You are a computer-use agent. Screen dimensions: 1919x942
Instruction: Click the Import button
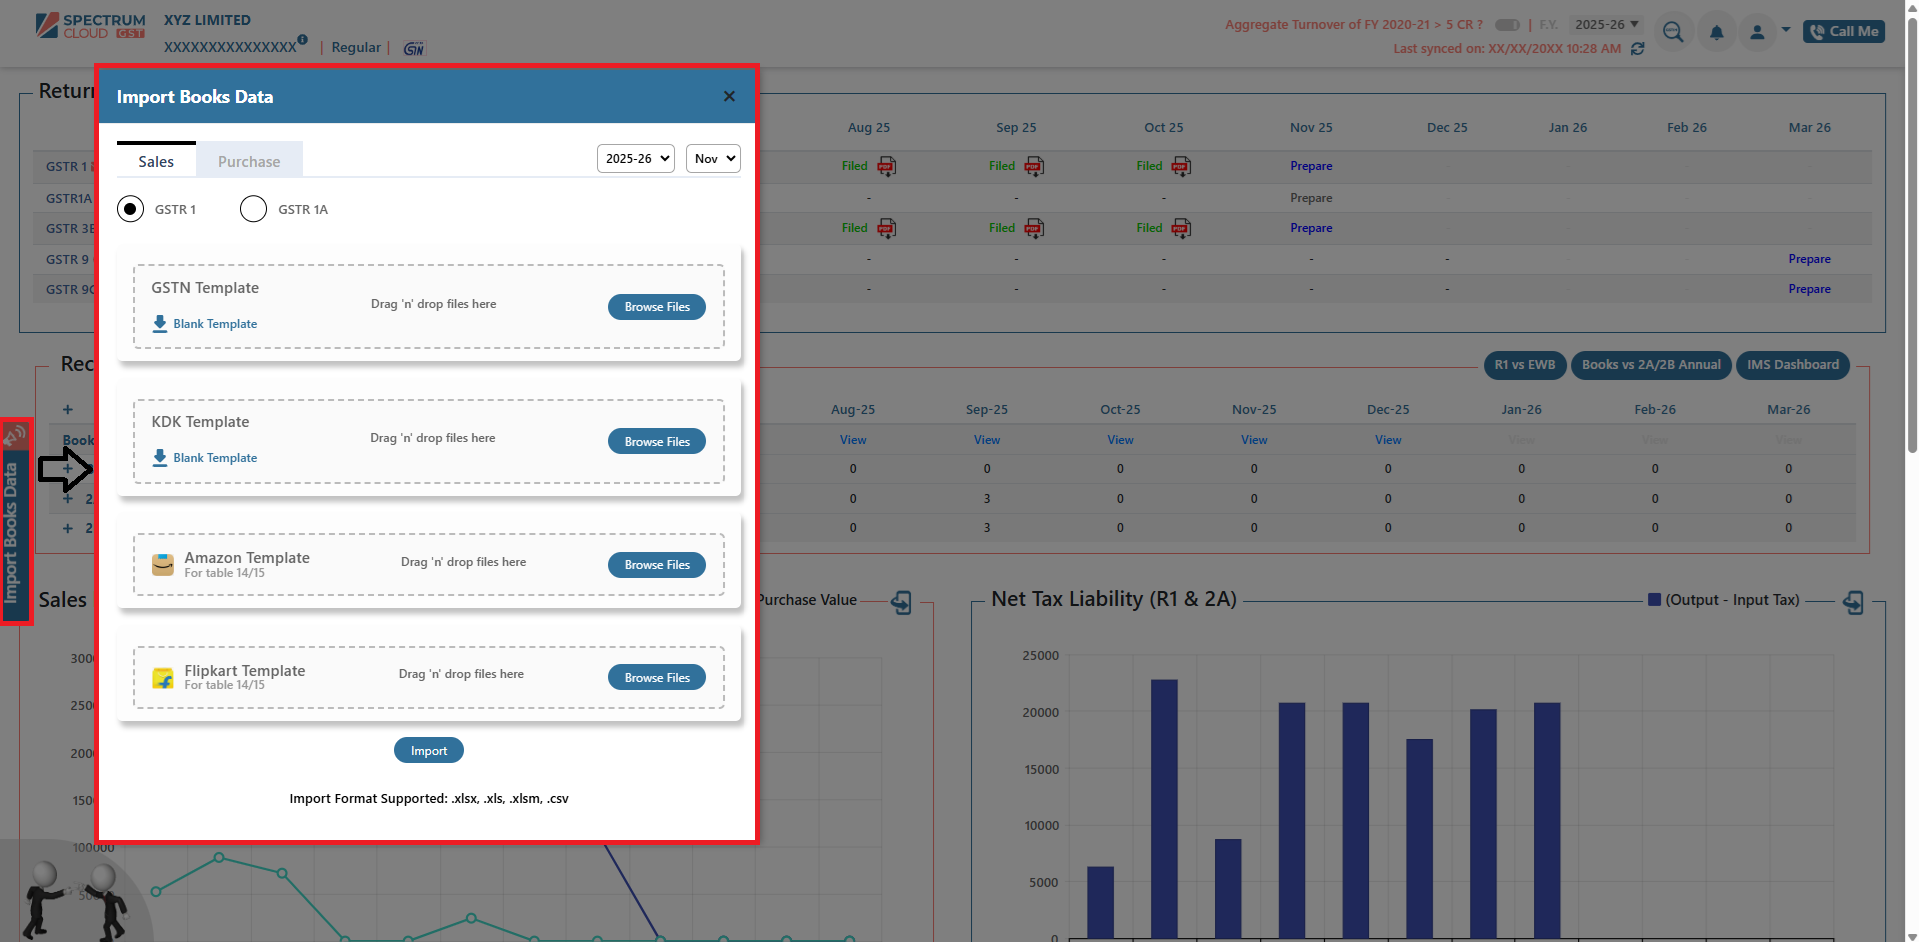pyautogui.click(x=428, y=751)
